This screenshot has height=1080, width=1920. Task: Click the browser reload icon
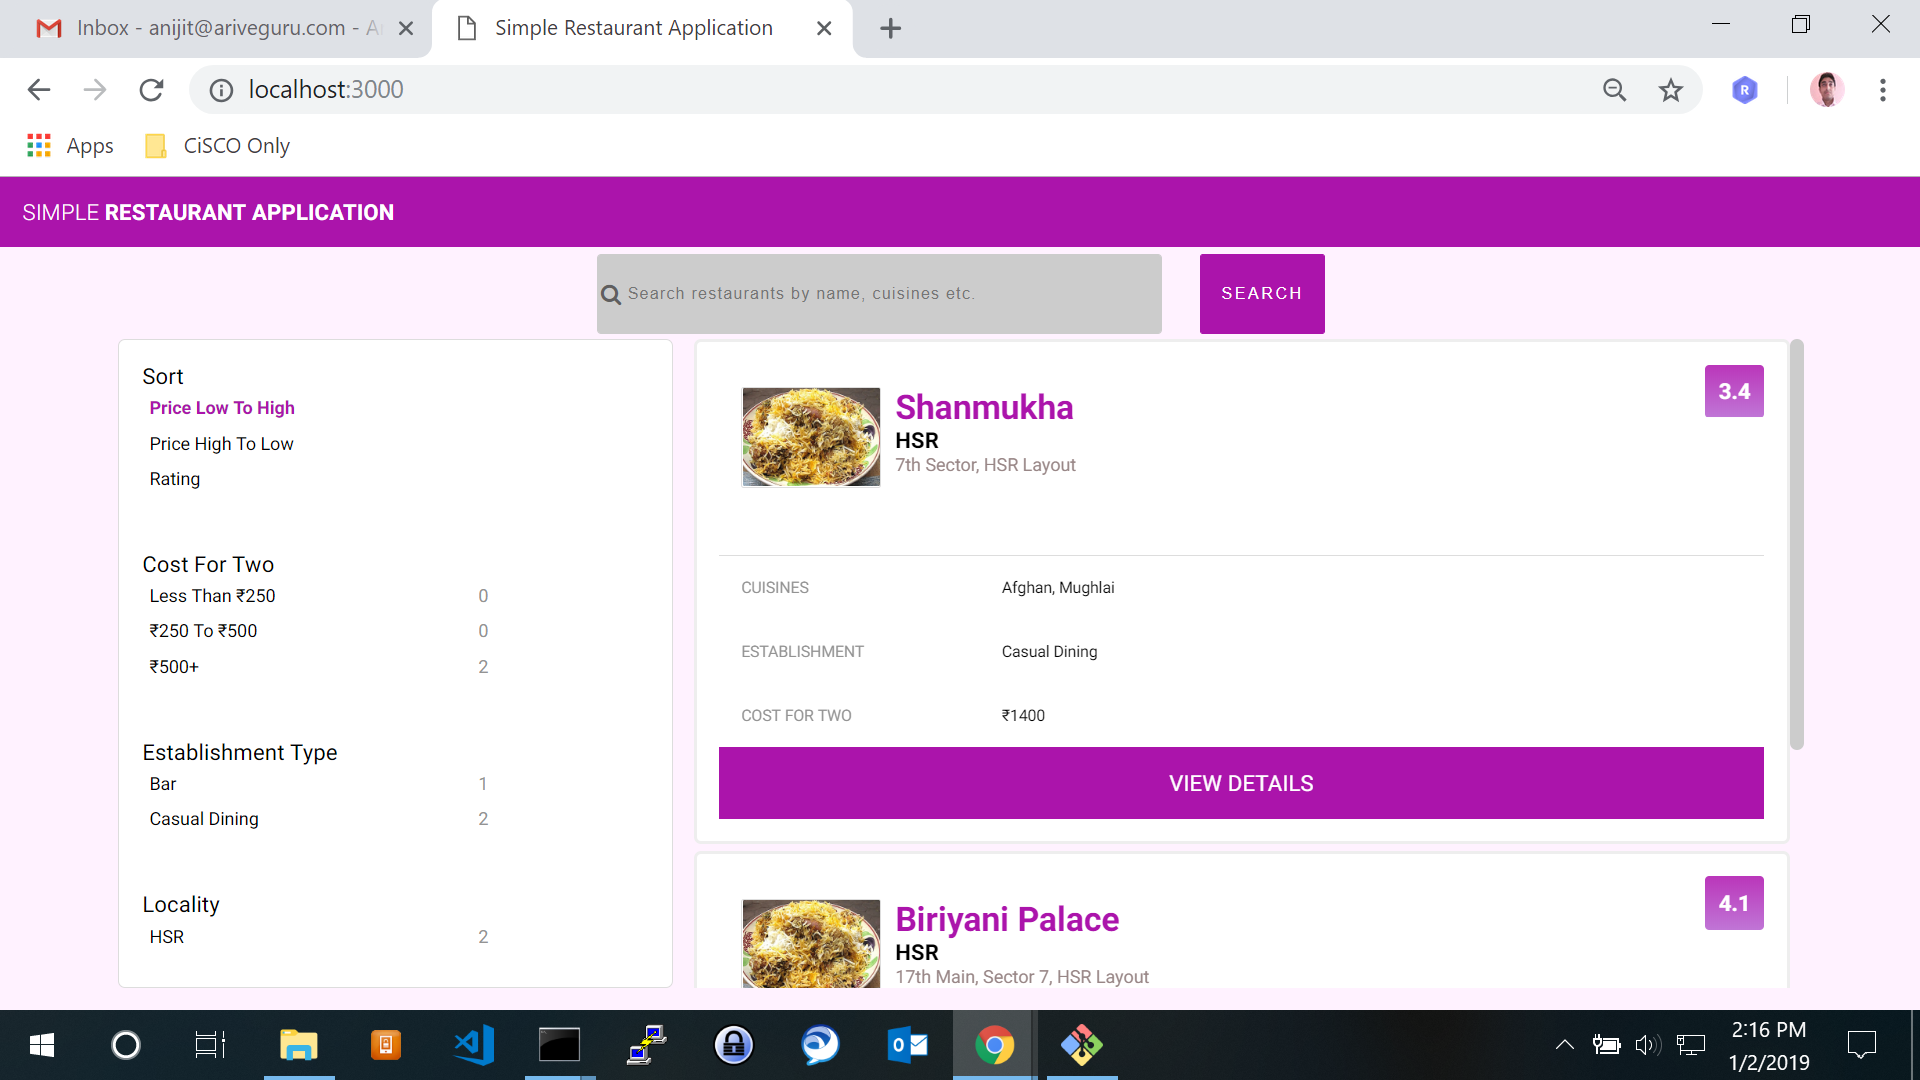click(x=151, y=90)
